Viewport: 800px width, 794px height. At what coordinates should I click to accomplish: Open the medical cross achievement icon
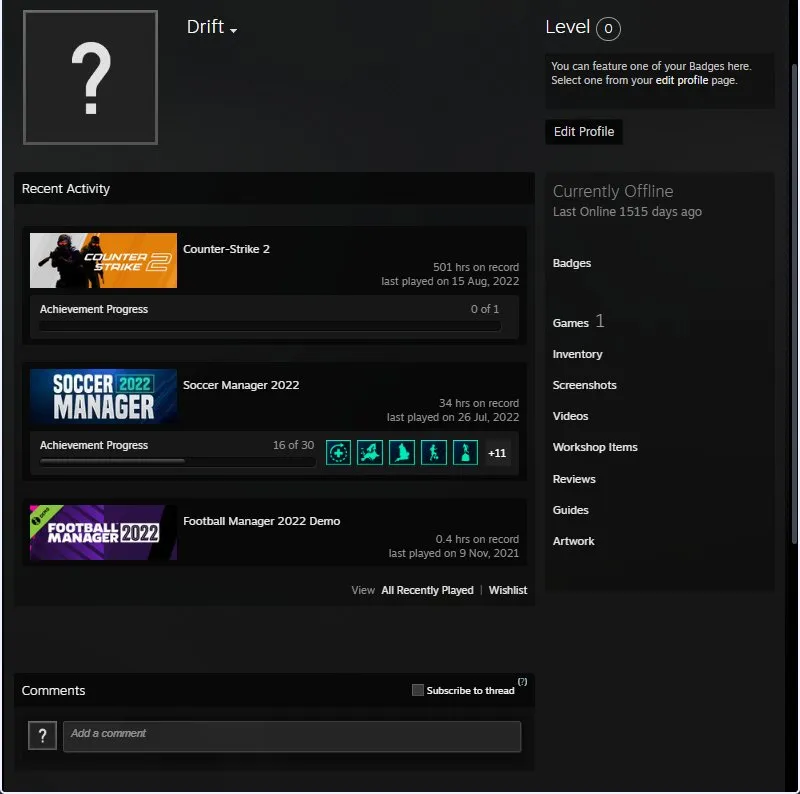click(338, 453)
